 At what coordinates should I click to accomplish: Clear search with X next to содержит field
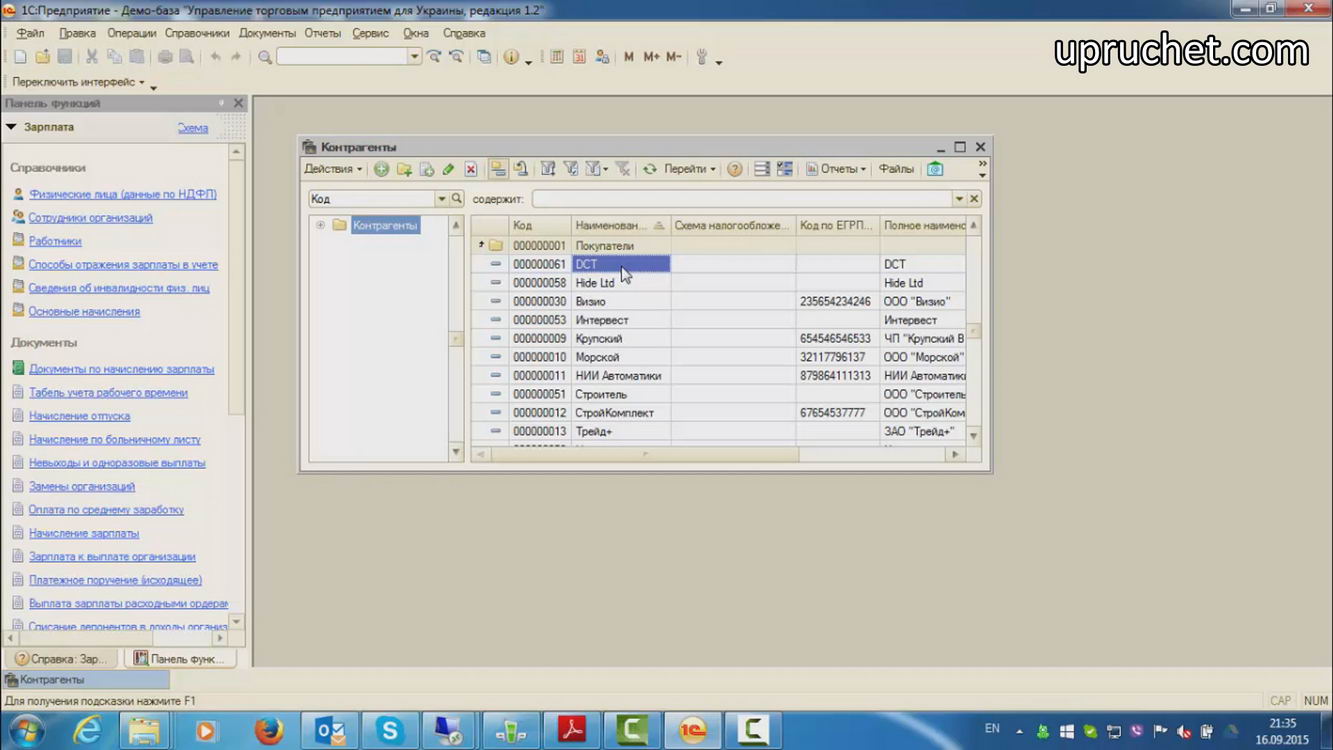[x=974, y=199]
